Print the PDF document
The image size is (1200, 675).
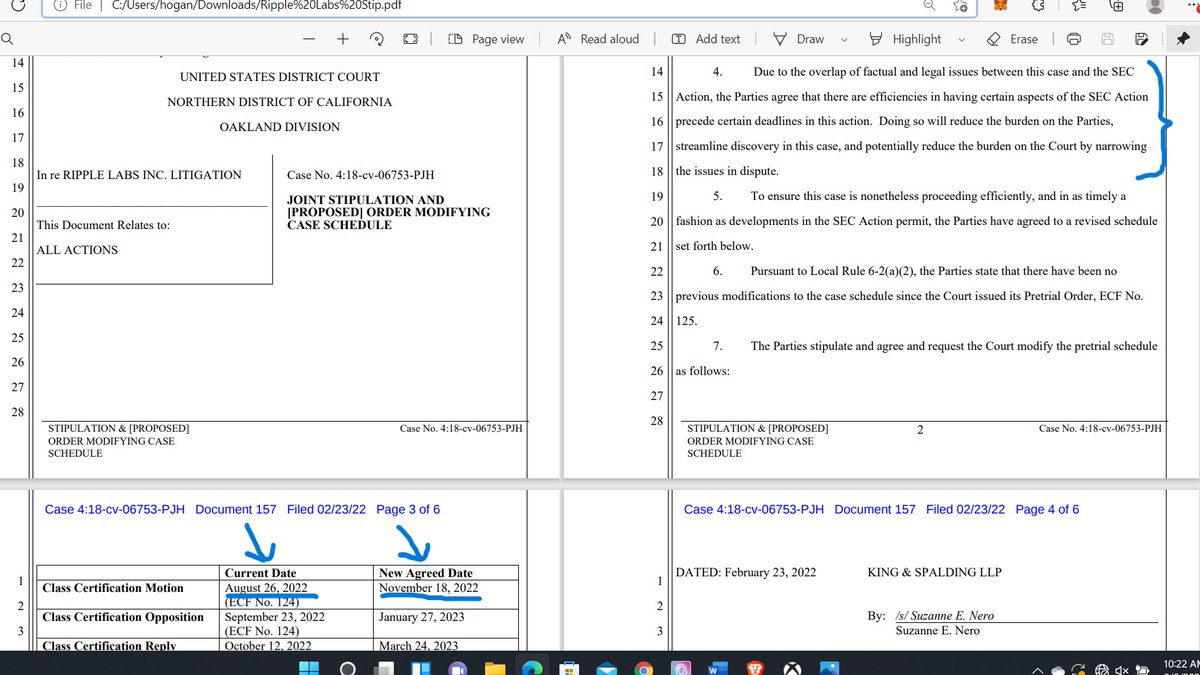click(1074, 40)
